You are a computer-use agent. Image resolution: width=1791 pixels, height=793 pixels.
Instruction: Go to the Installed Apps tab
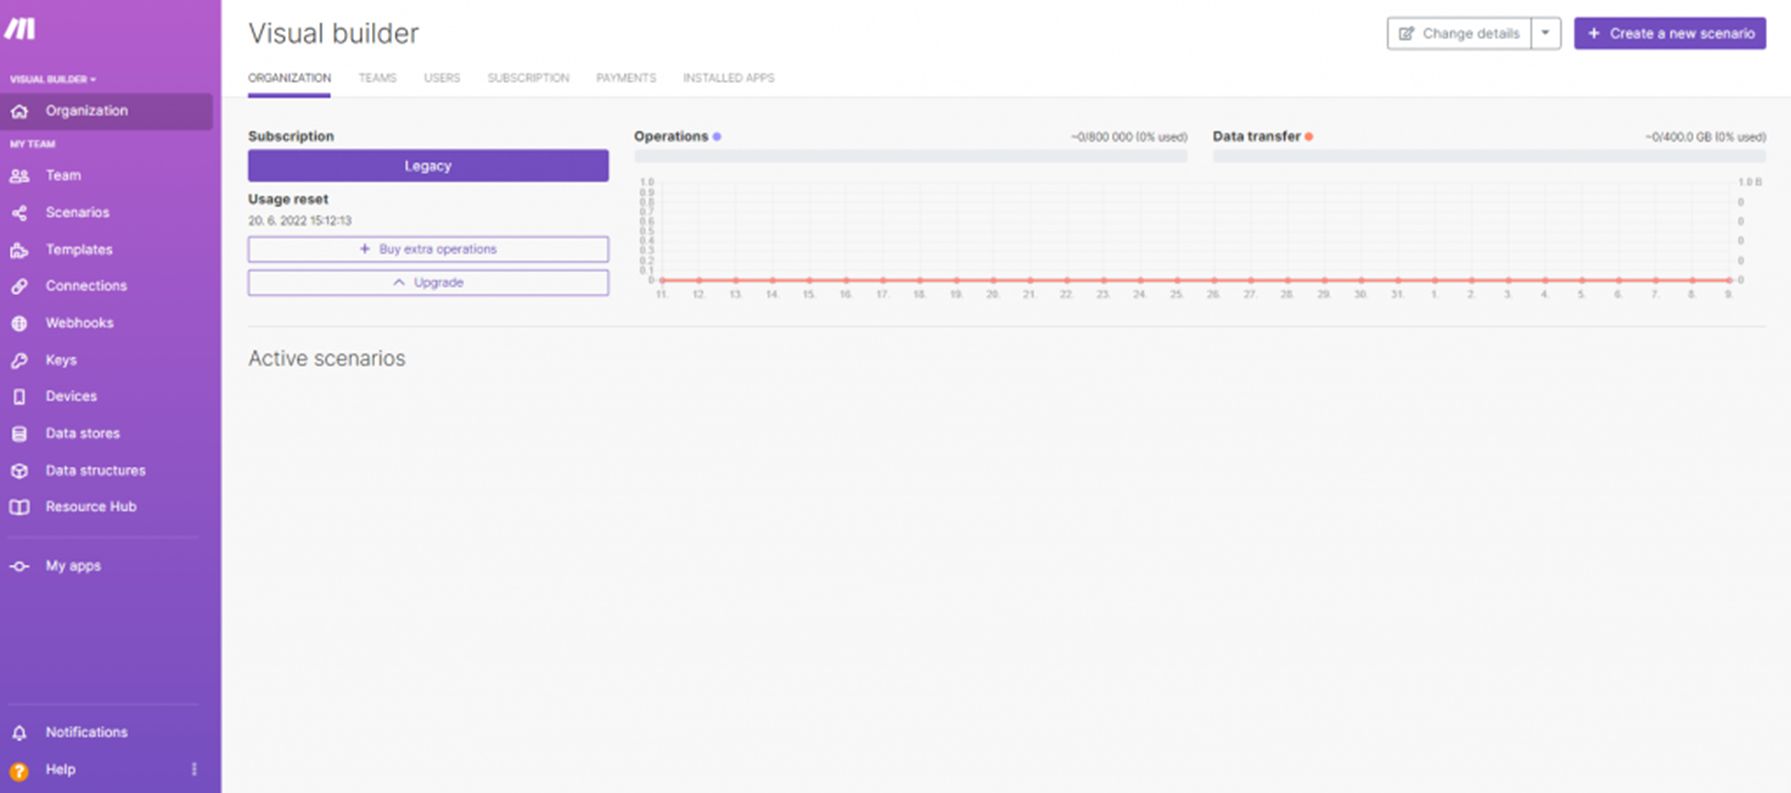pos(728,78)
